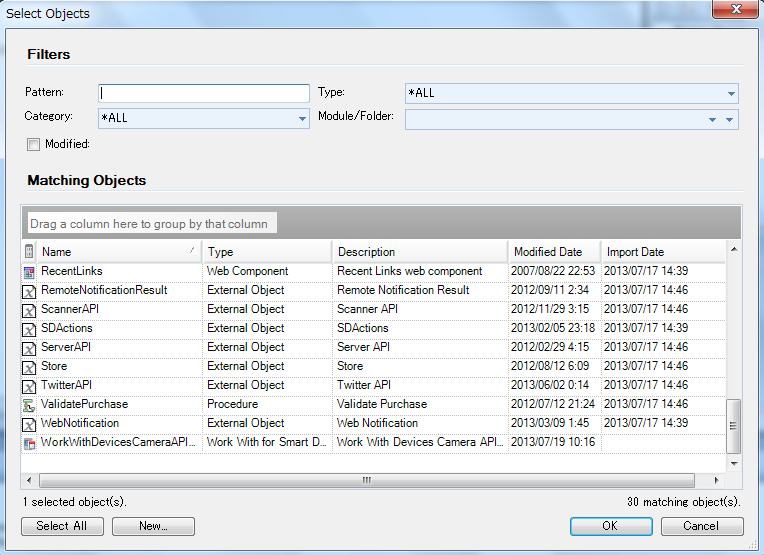Close the Select Objects dialog
Viewport: 764px width, 555px height.
pos(736,9)
